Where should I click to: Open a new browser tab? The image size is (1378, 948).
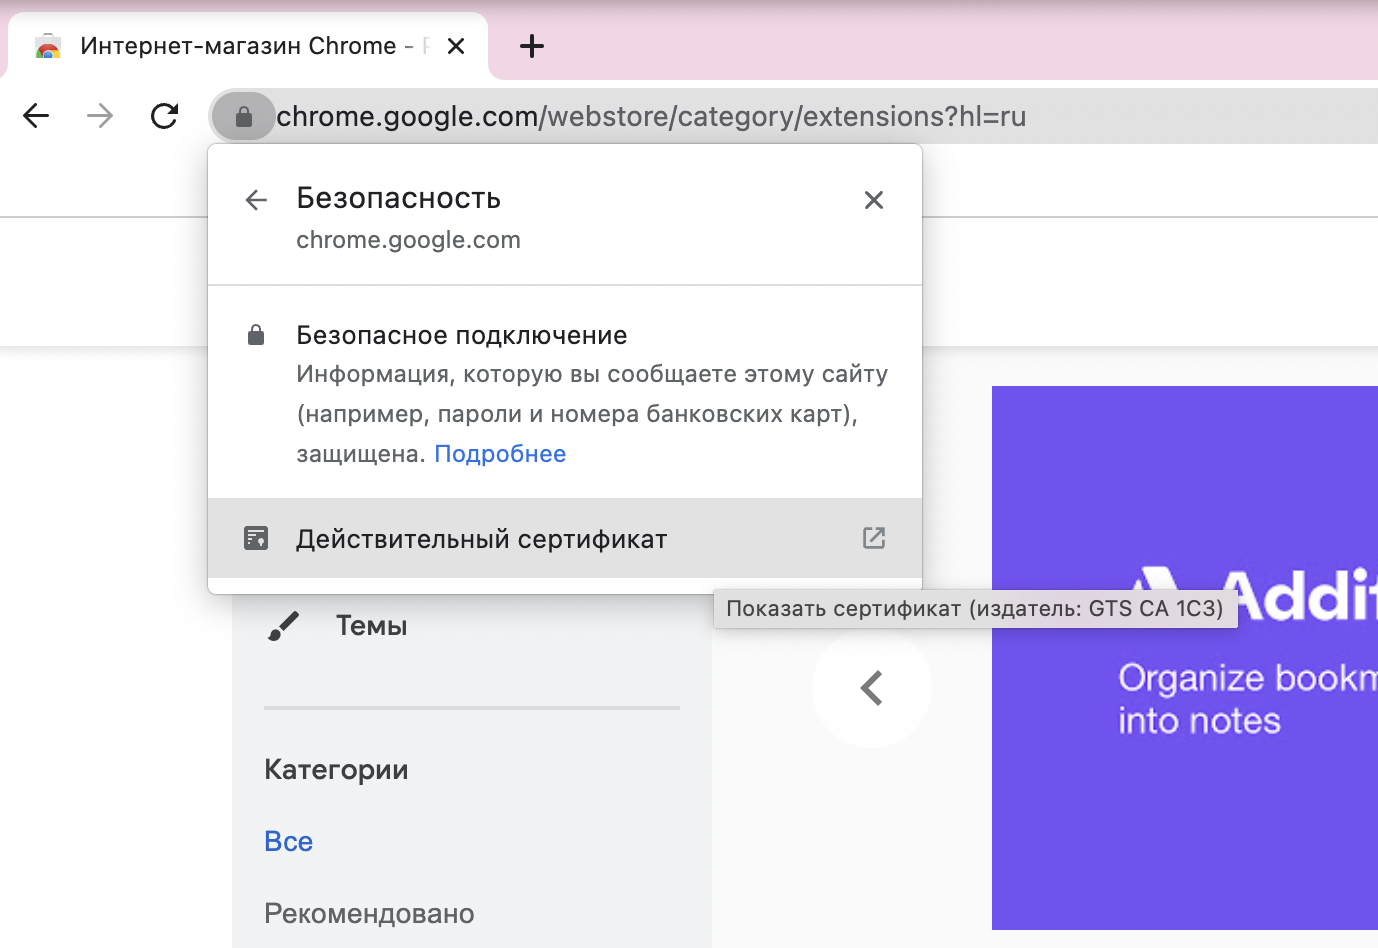pos(531,45)
